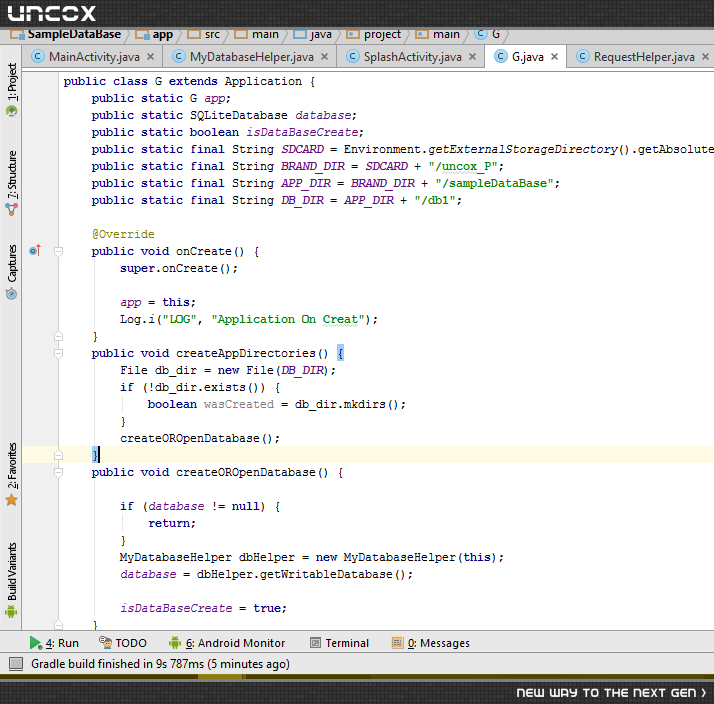
Task: Open the 4: Run tool window
Action: click(54, 643)
